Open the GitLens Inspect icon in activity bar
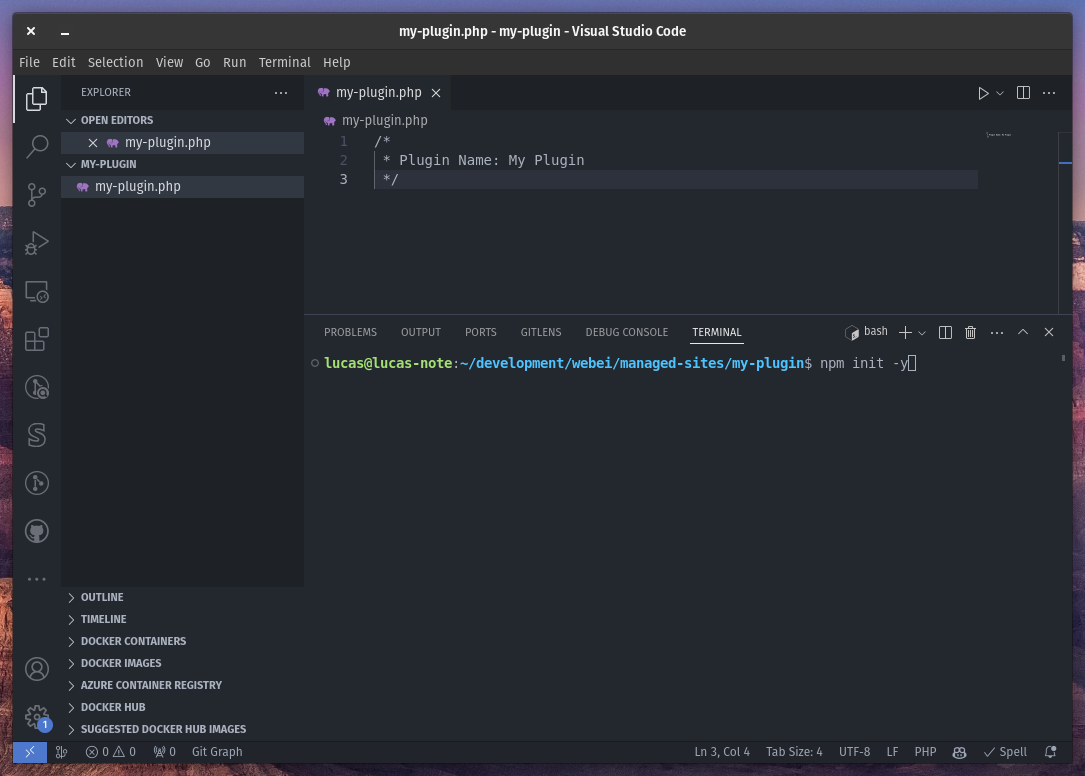This screenshot has height=776, width=1085. pyautogui.click(x=37, y=387)
